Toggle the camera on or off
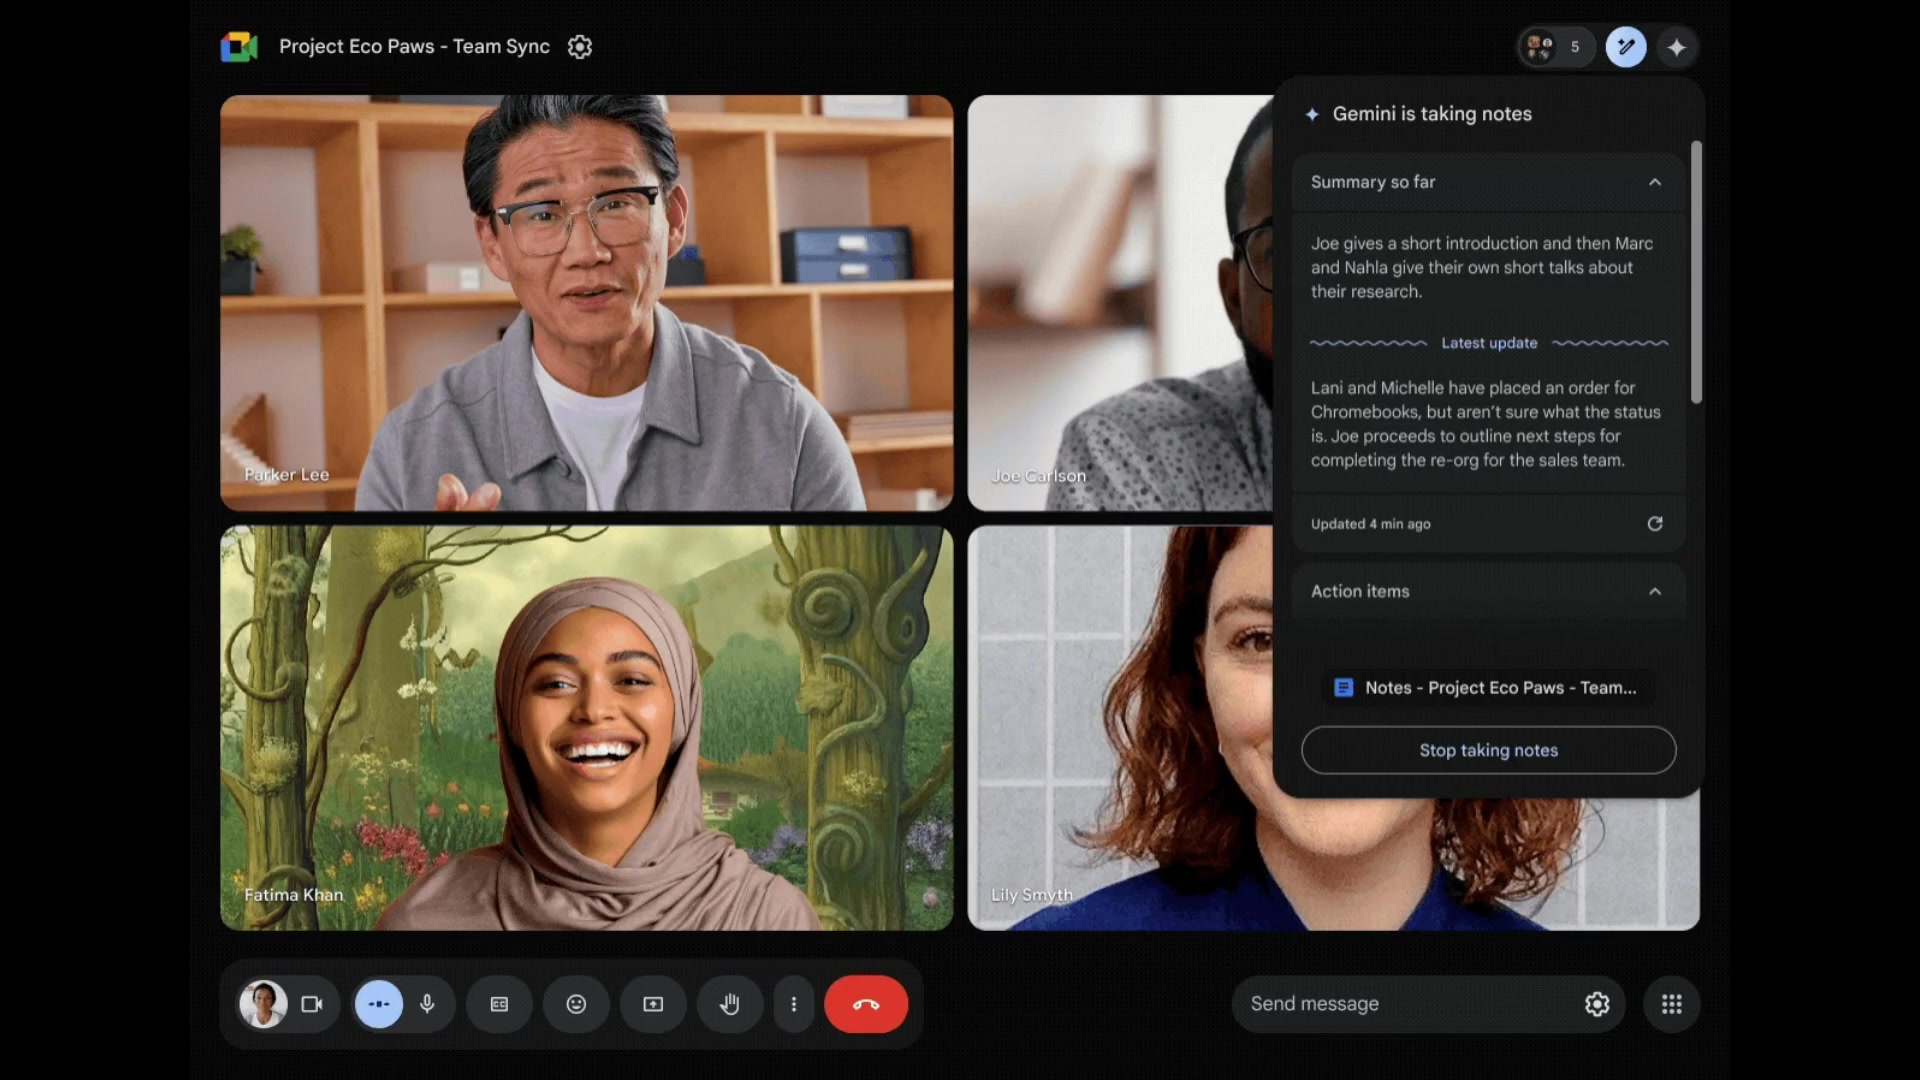 tap(312, 1004)
